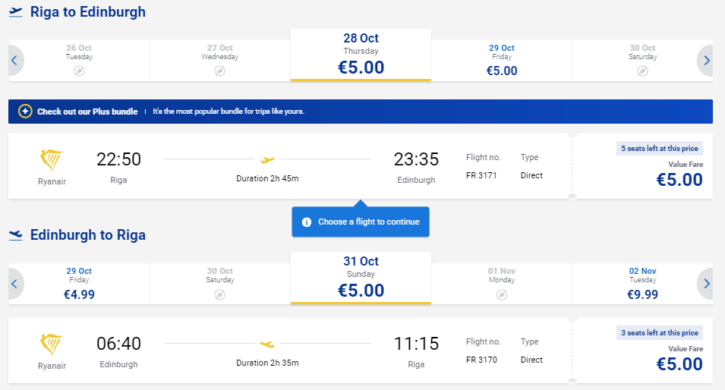Select the 22:50 Riga to Edinburgh flight card

point(290,167)
